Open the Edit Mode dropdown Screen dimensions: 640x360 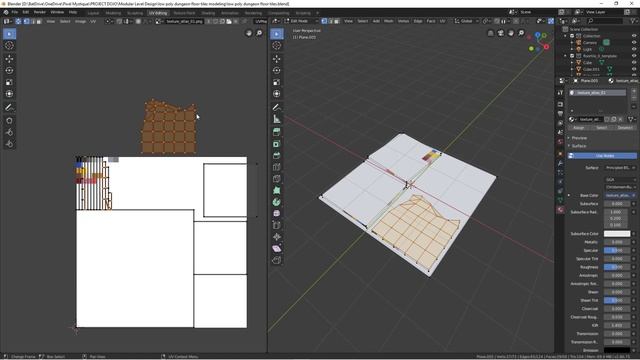(301, 21)
